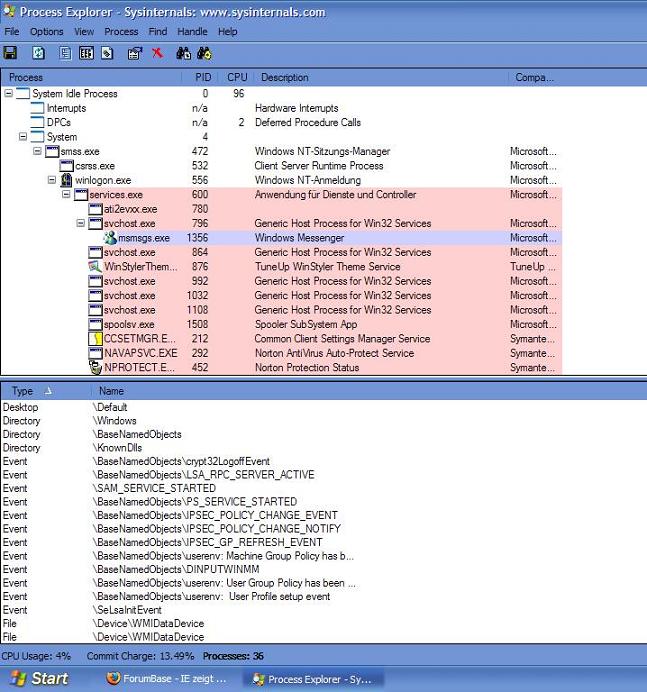Sort handles by the Type column header
Image resolution: width=647 pixels, height=692 pixels.
(46, 391)
